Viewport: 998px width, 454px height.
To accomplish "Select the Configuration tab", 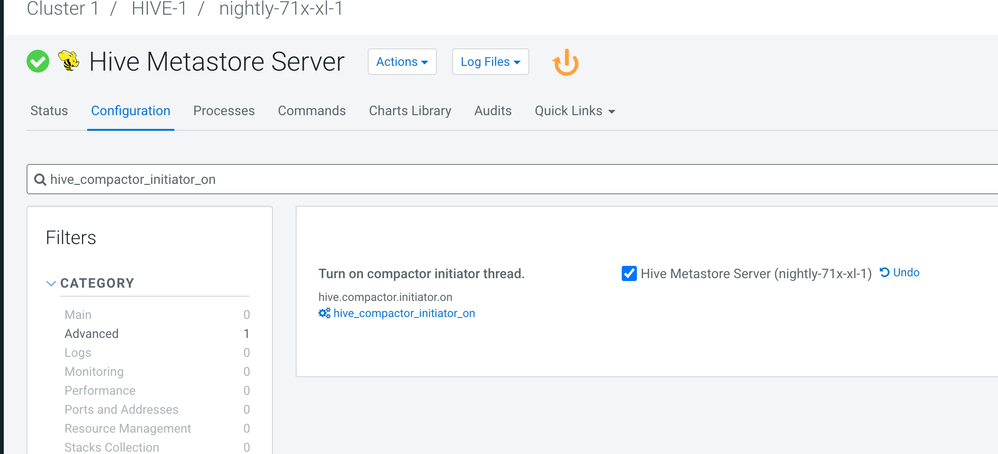I will pos(130,111).
